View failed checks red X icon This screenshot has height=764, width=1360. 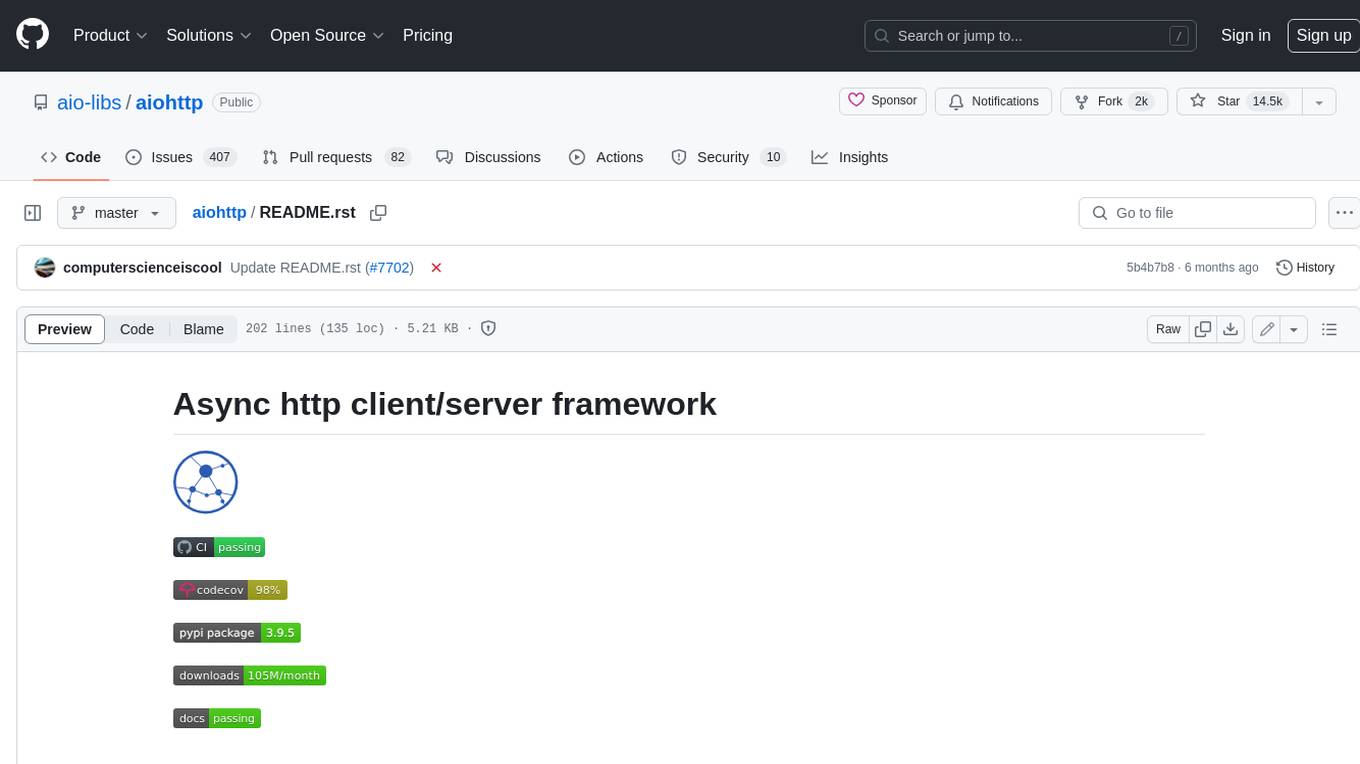pyautogui.click(x=436, y=267)
